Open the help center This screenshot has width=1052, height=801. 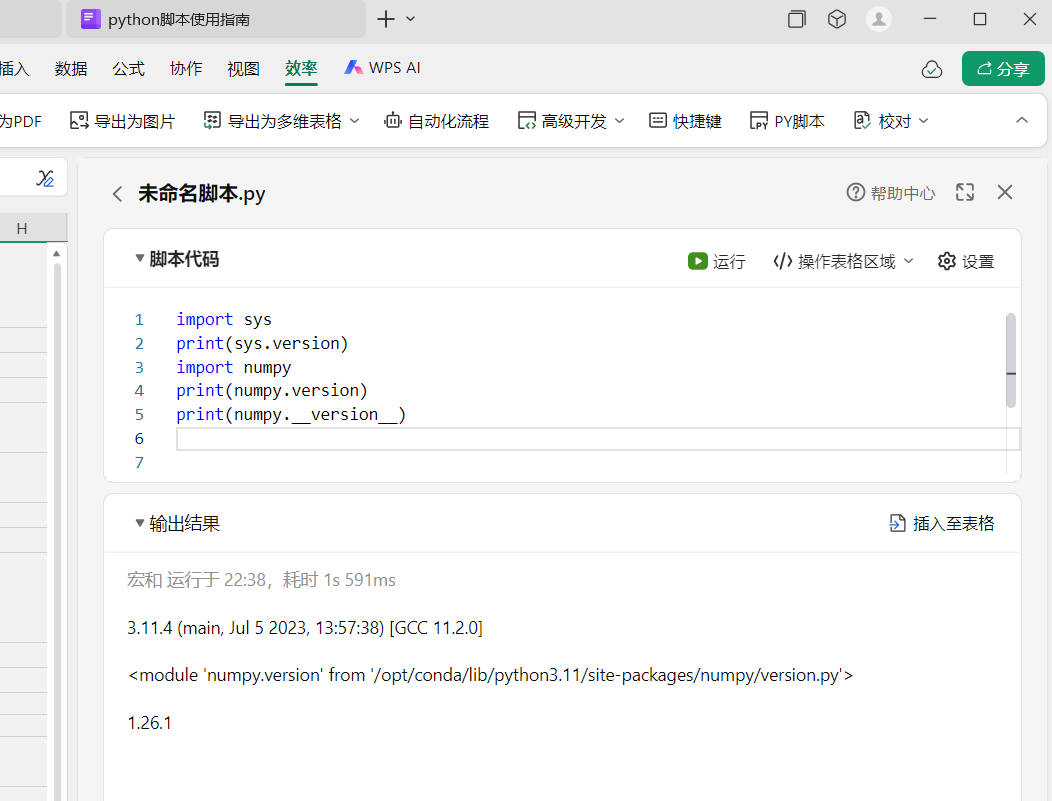click(890, 193)
